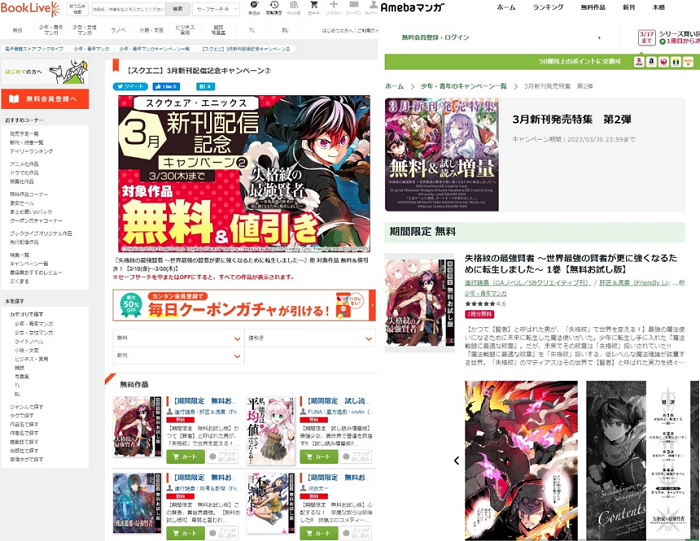Image resolution: width=700 pixels, height=541 pixels.
Task: Open the BookLive shopping cart icon
Action: (x=314, y=8)
